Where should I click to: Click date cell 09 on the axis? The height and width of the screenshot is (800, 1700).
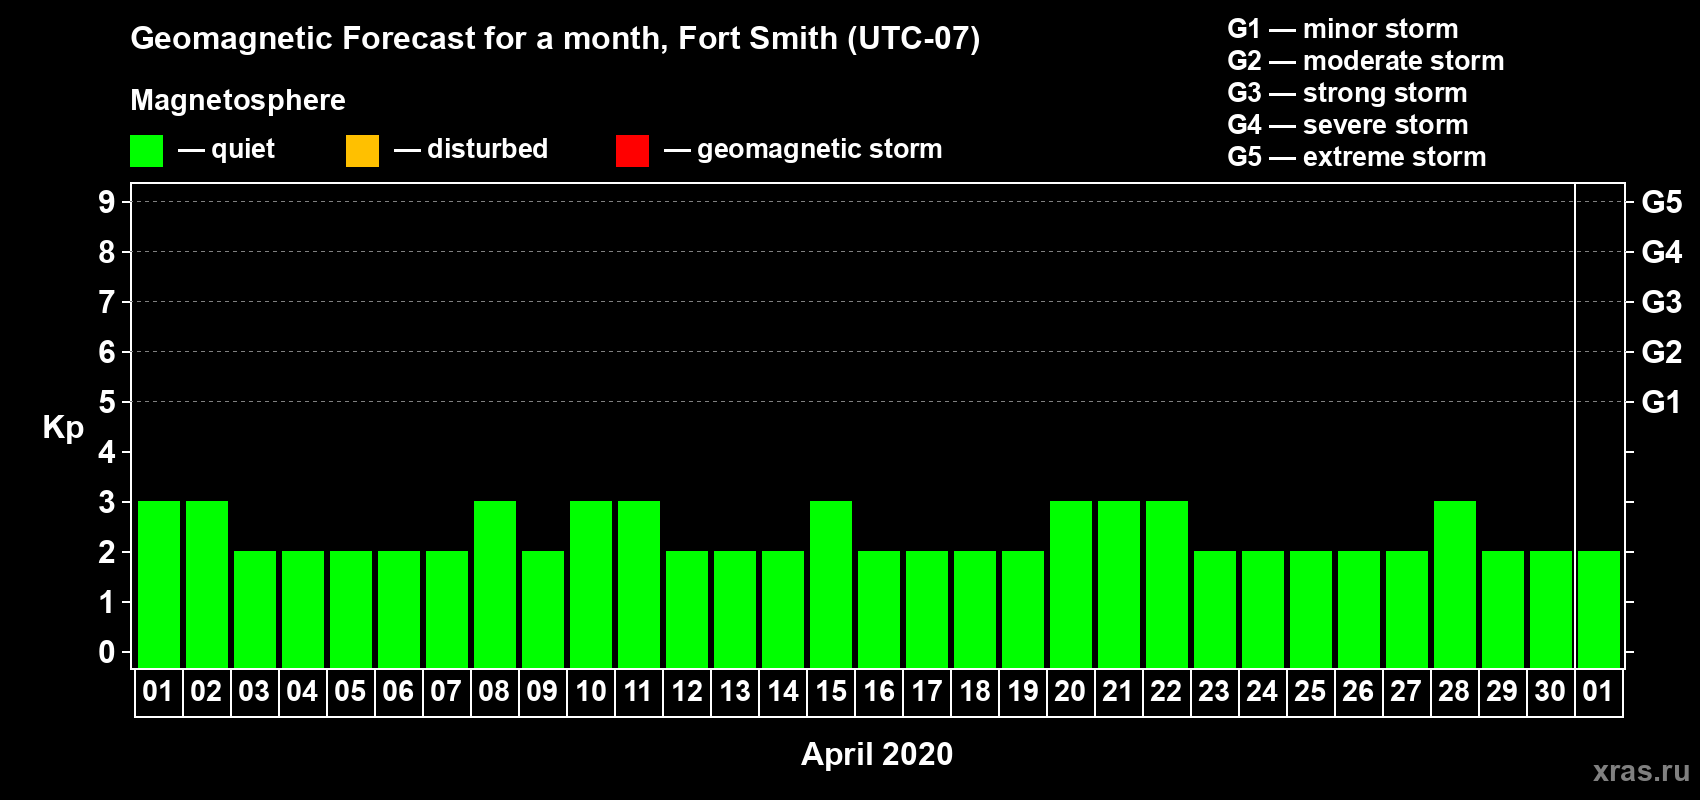[x=543, y=692]
